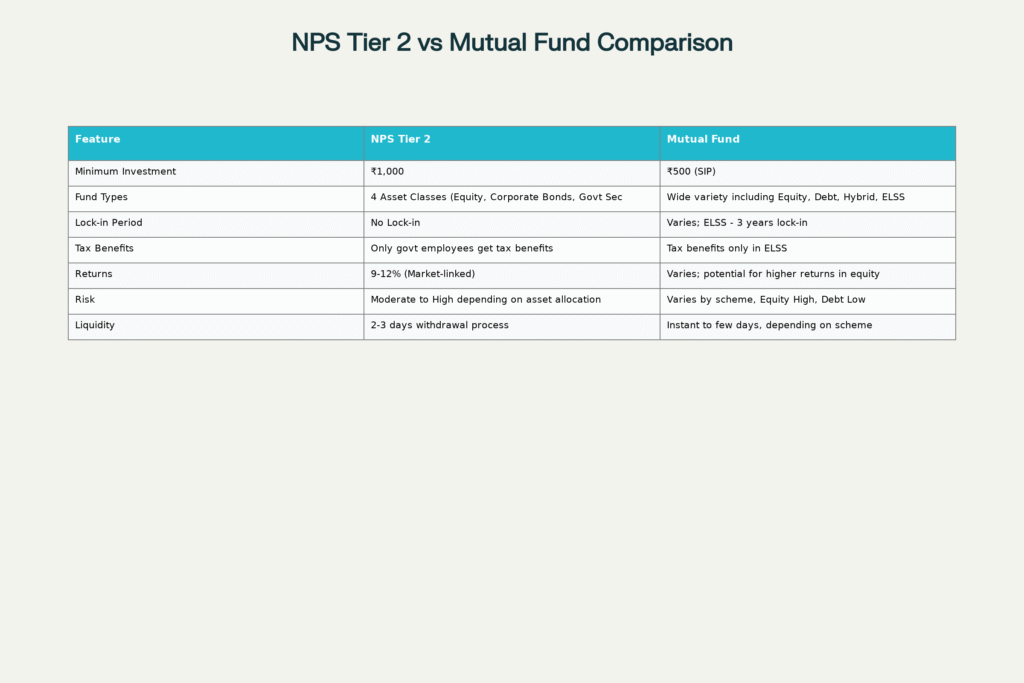This screenshot has width=1024, height=683.
Task: Click the page title heading text
Action: pyautogui.click(x=512, y=43)
